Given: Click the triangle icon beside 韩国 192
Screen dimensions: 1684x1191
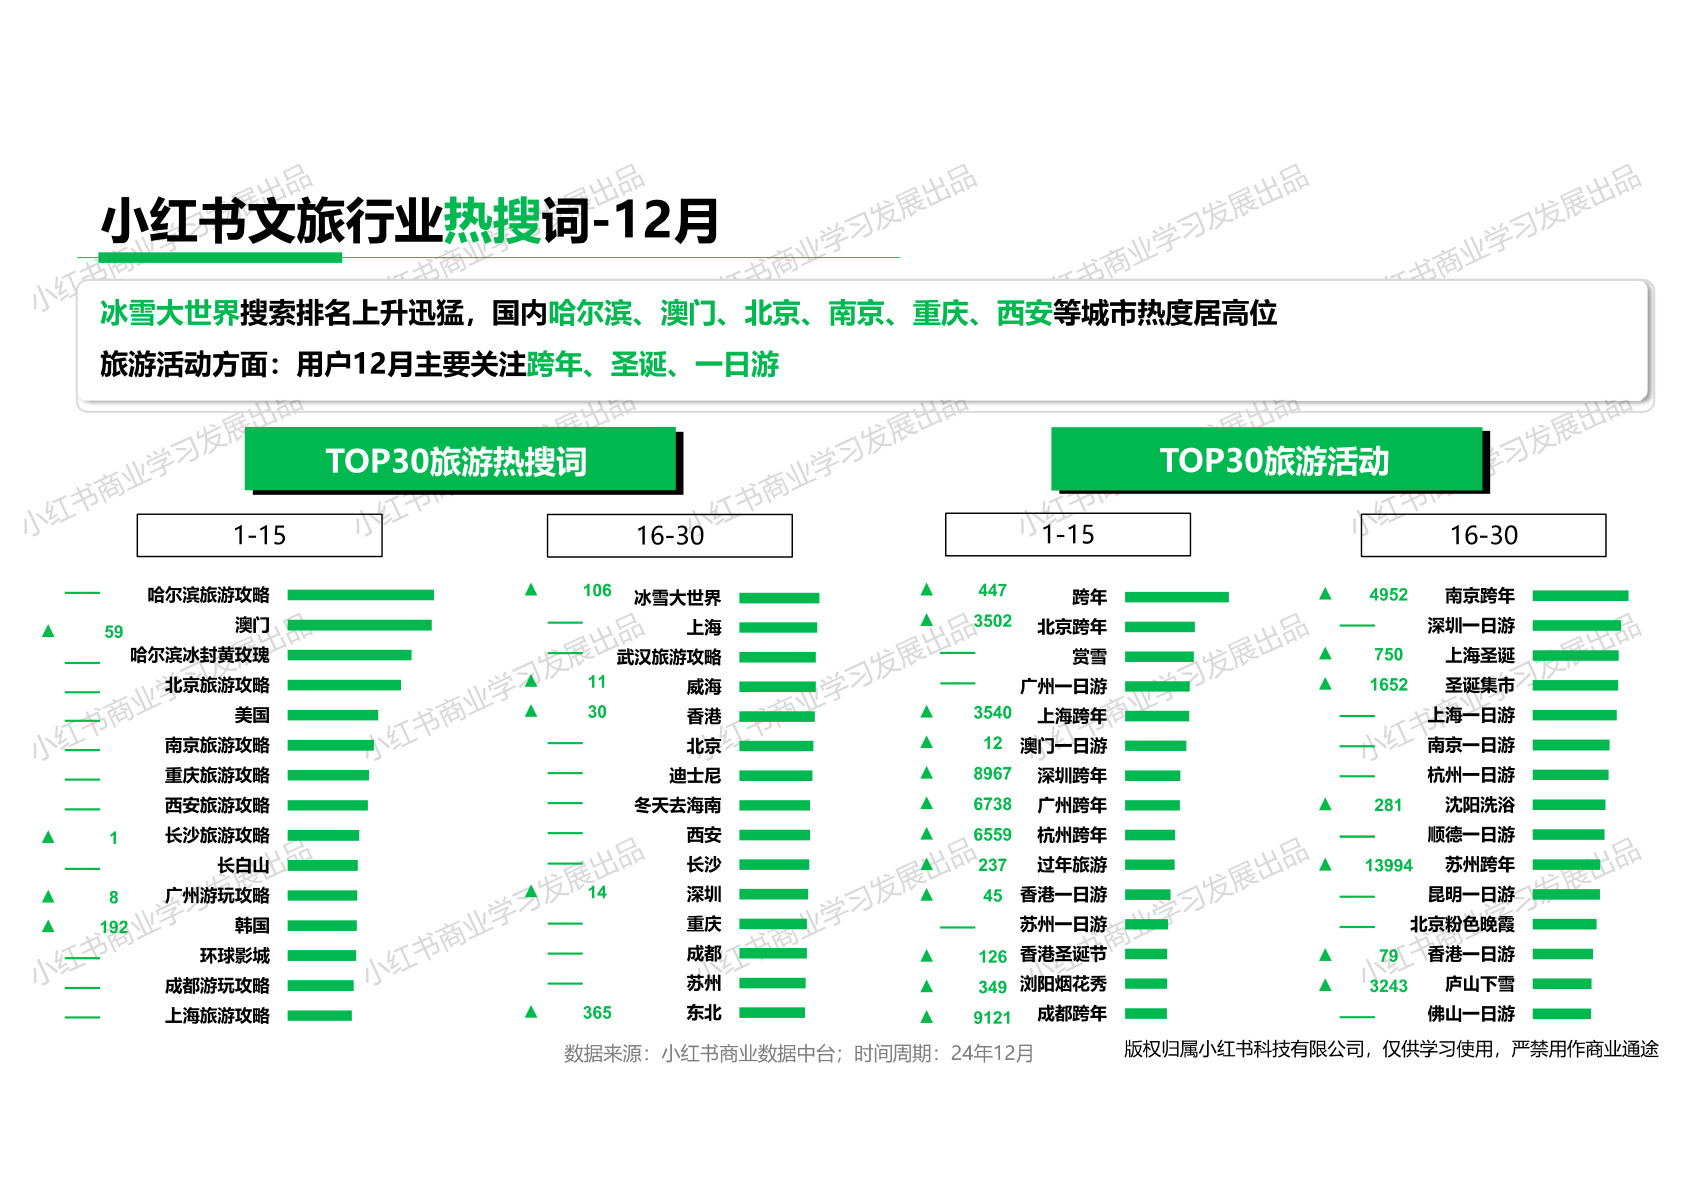Looking at the screenshot, I should click(x=48, y=926).
